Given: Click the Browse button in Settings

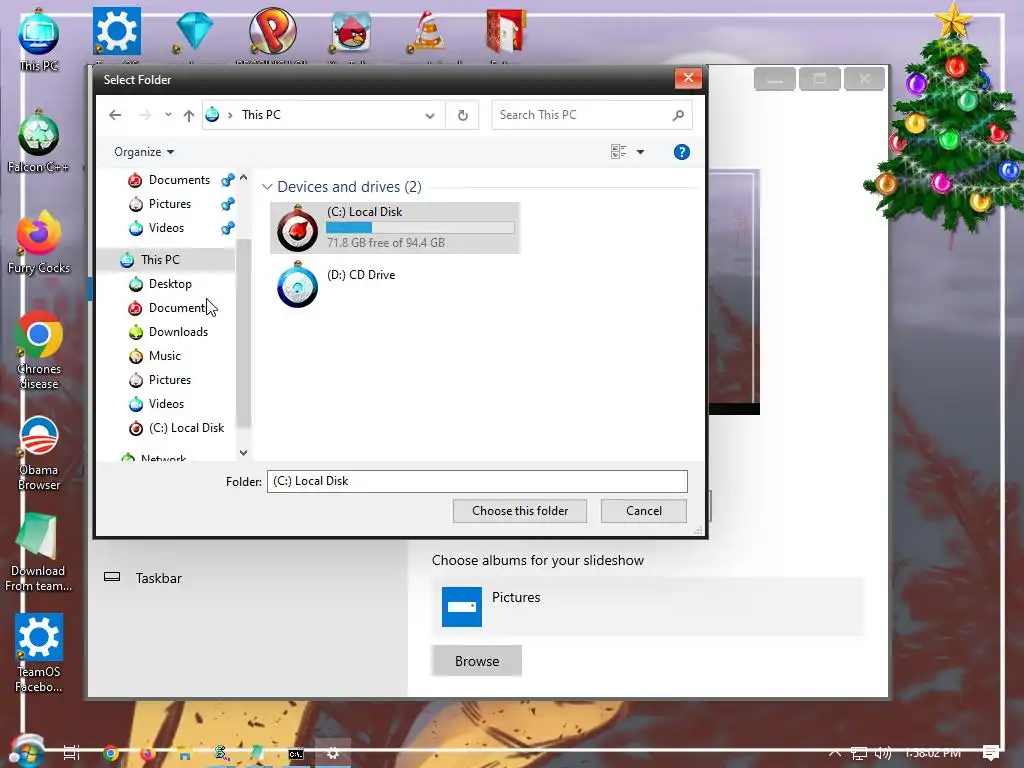Looking at the screenshot, I should pos(477,661).
